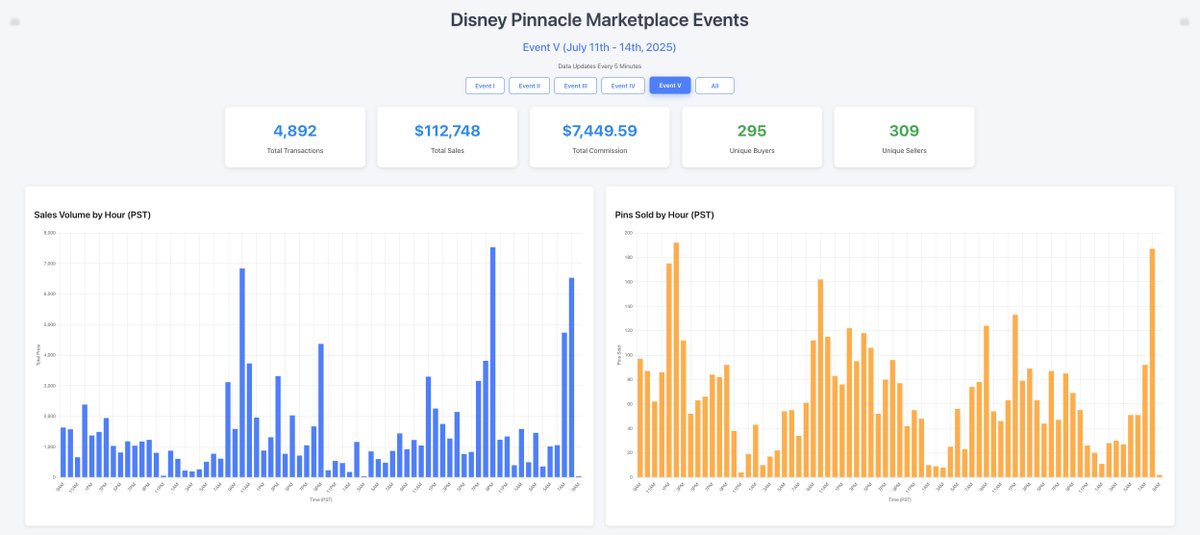Click the Unique Sellers card showing 309
Image resolution: width=1200 pixels, height=535 pixels.
904,137
